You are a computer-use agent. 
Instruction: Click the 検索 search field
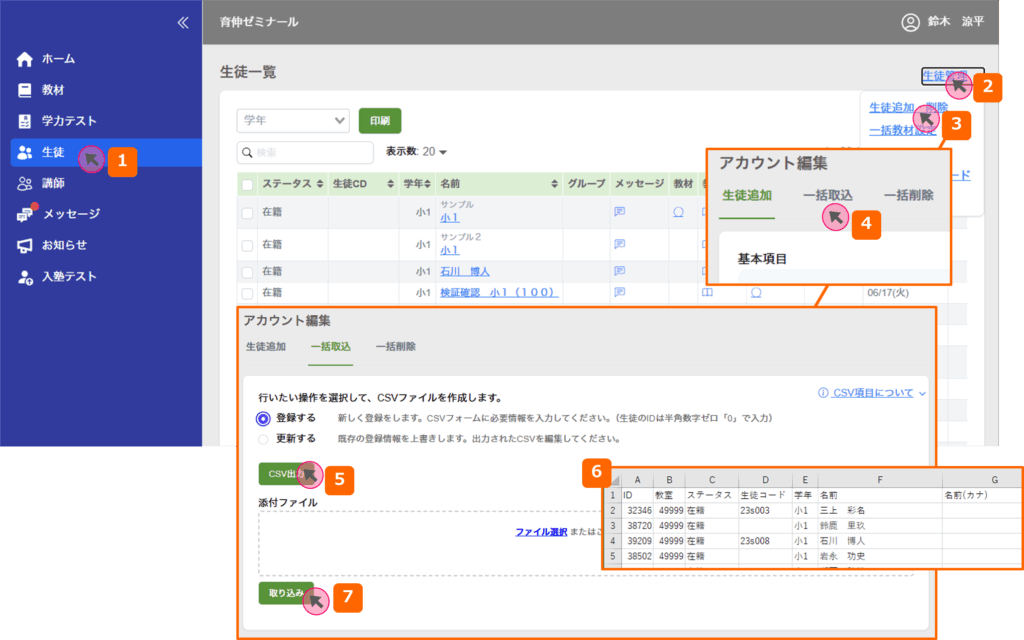pyautogui.click(x=303, y=152)
